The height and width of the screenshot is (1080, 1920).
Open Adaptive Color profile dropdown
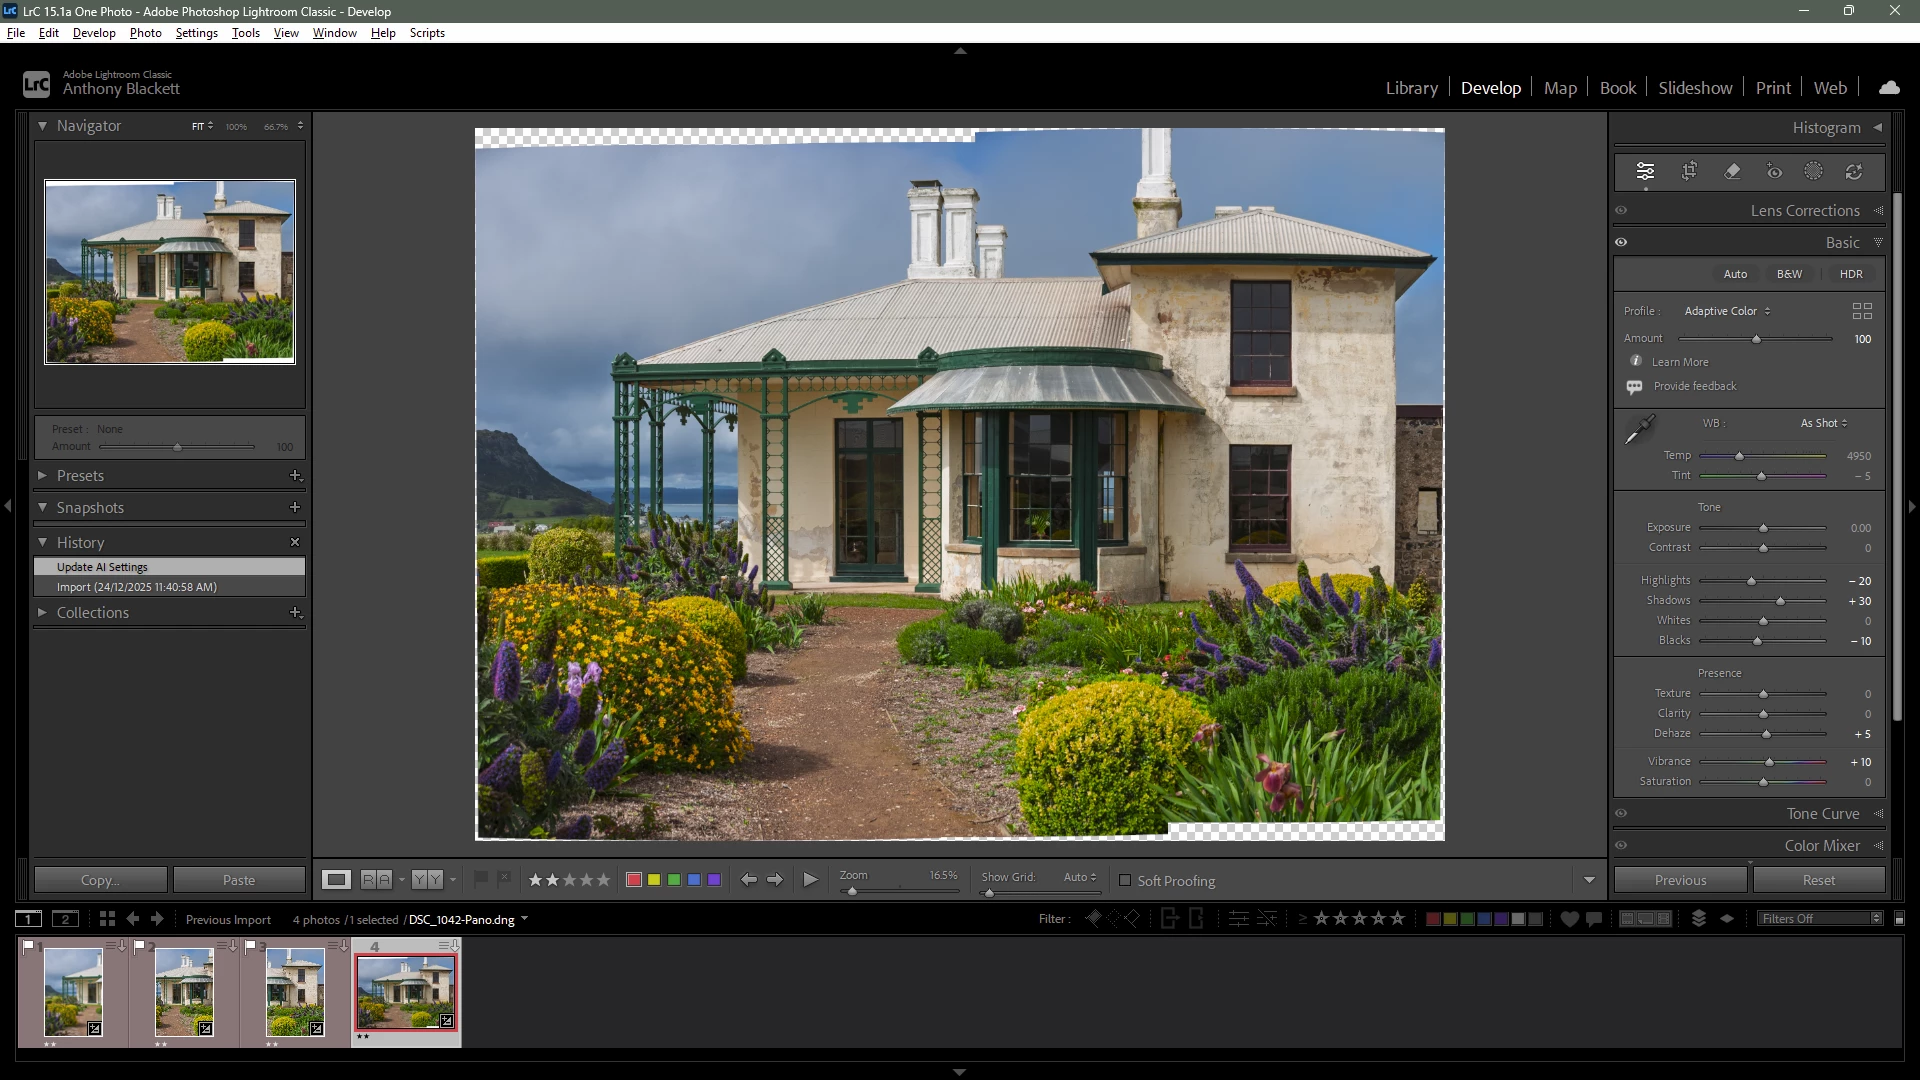pyautogui.click(x=1727, y=311)
